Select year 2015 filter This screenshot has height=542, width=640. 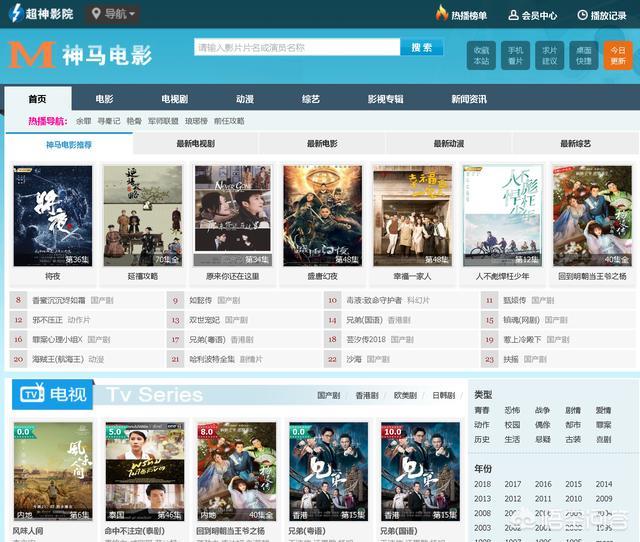coord(573,484)
